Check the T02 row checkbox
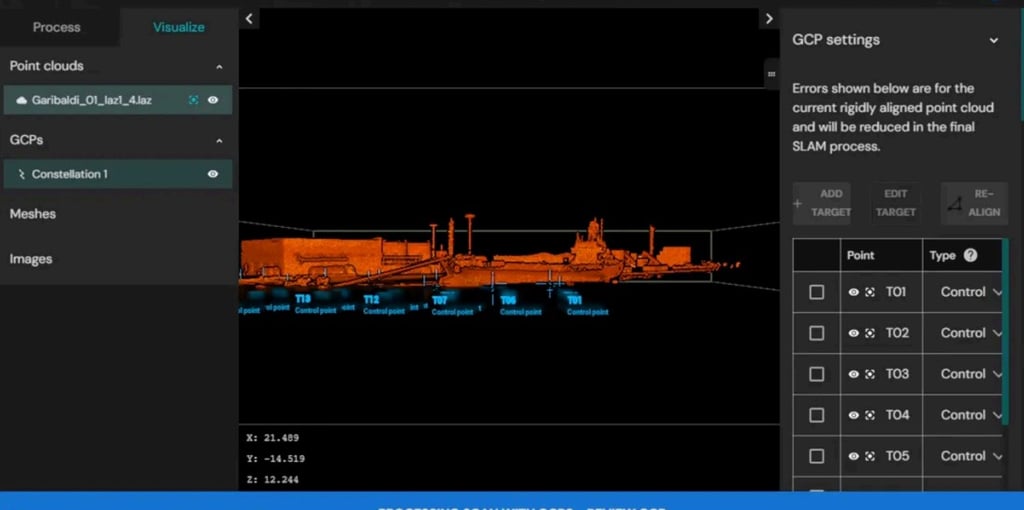The image size is (1024, 510). pyautogui.click(x=816, y=334)
